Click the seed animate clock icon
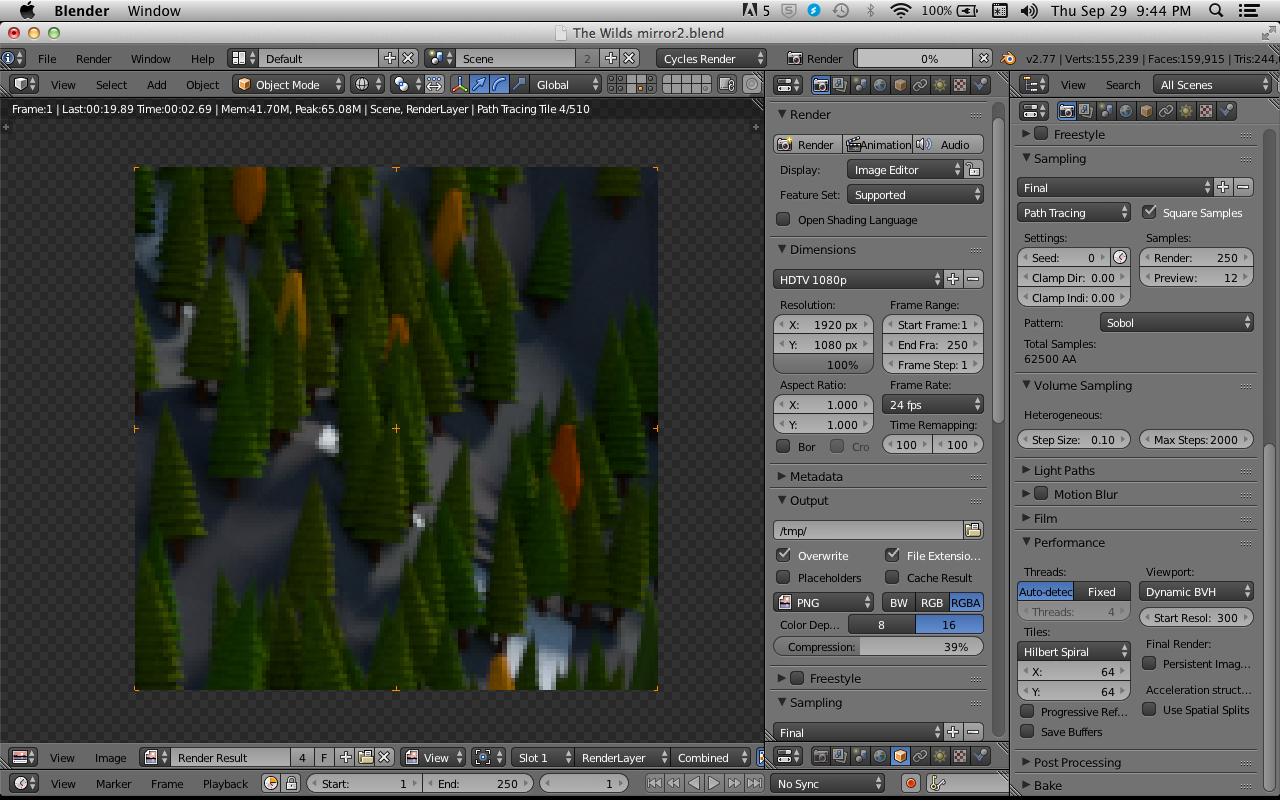The height and width of the screenshot is (800, 1280). click(1120, 258)
